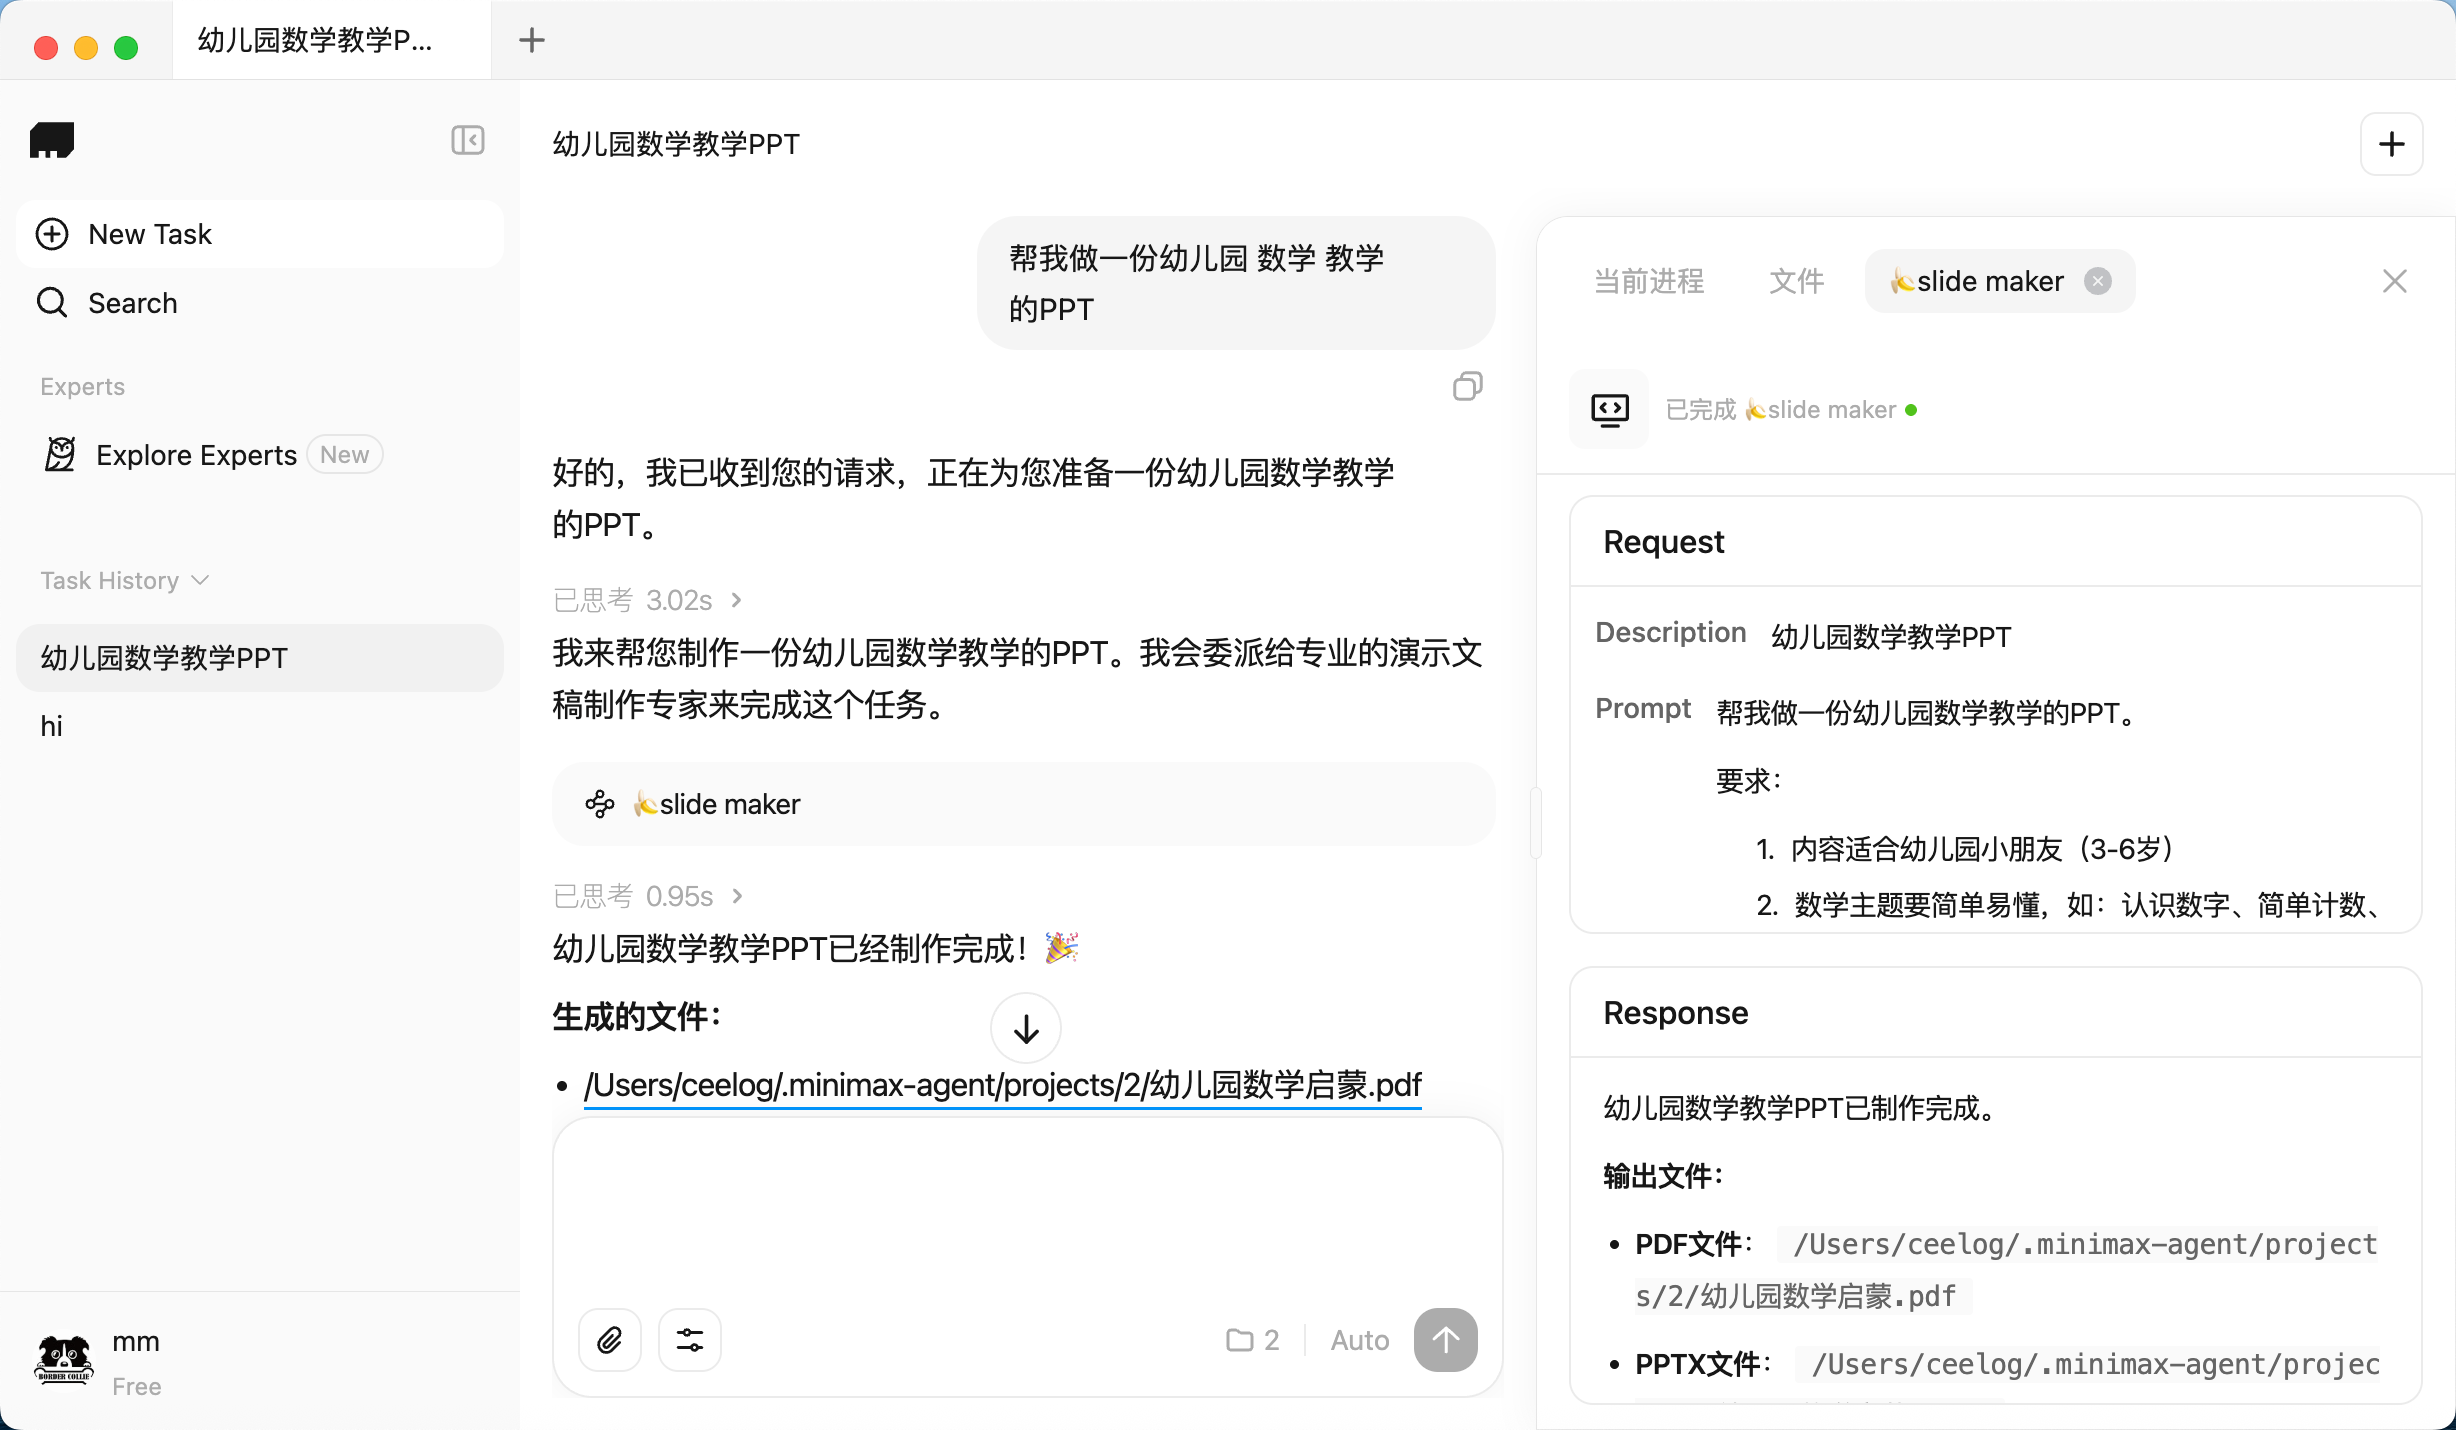The height and width of the screenshot is (1430, 2456).
Task: Expand the 0.95s thinking details
Action: coord(648,896)
